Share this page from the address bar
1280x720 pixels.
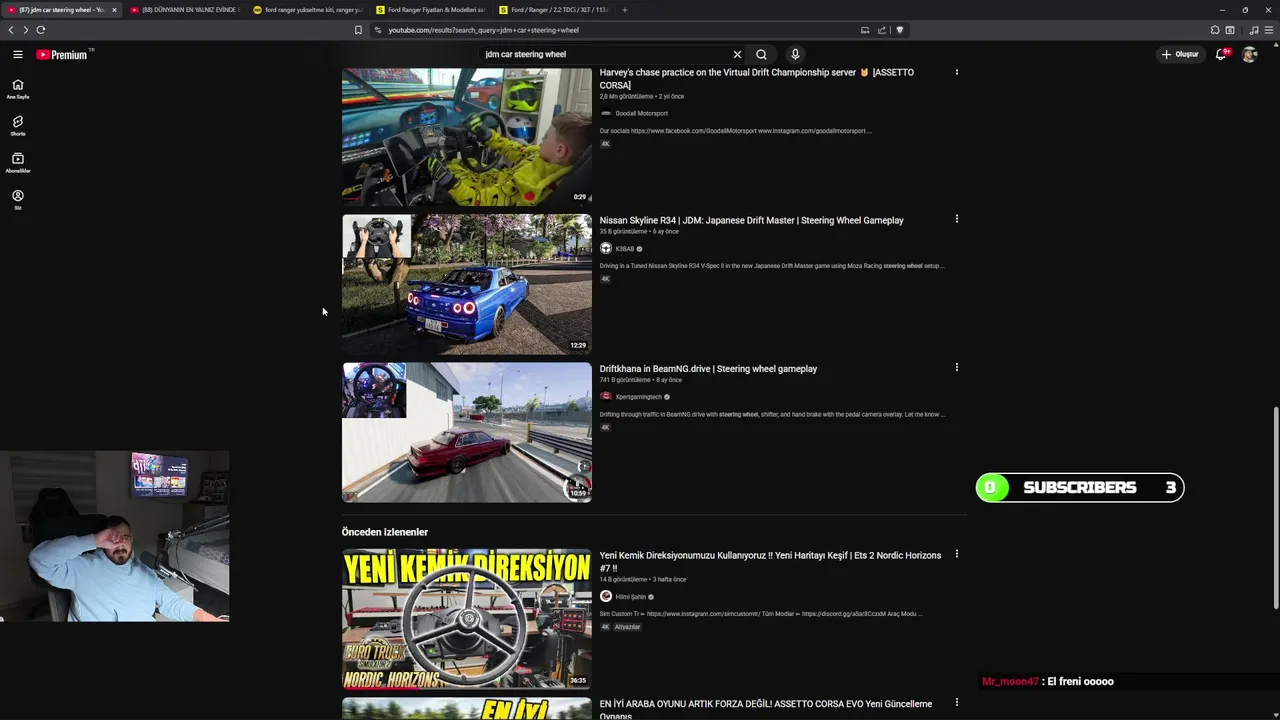point(882,30)
